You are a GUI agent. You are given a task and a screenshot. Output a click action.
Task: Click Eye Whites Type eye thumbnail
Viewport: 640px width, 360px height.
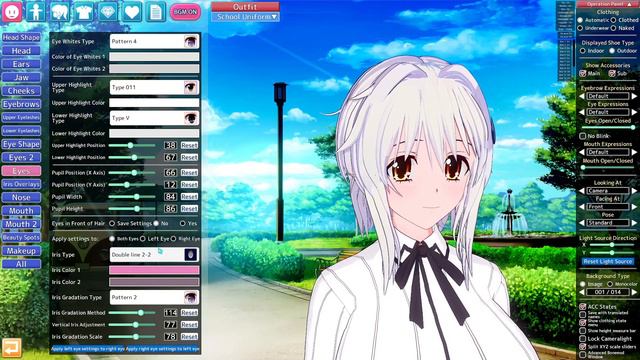pyautogui.click(x=191, y=41)
